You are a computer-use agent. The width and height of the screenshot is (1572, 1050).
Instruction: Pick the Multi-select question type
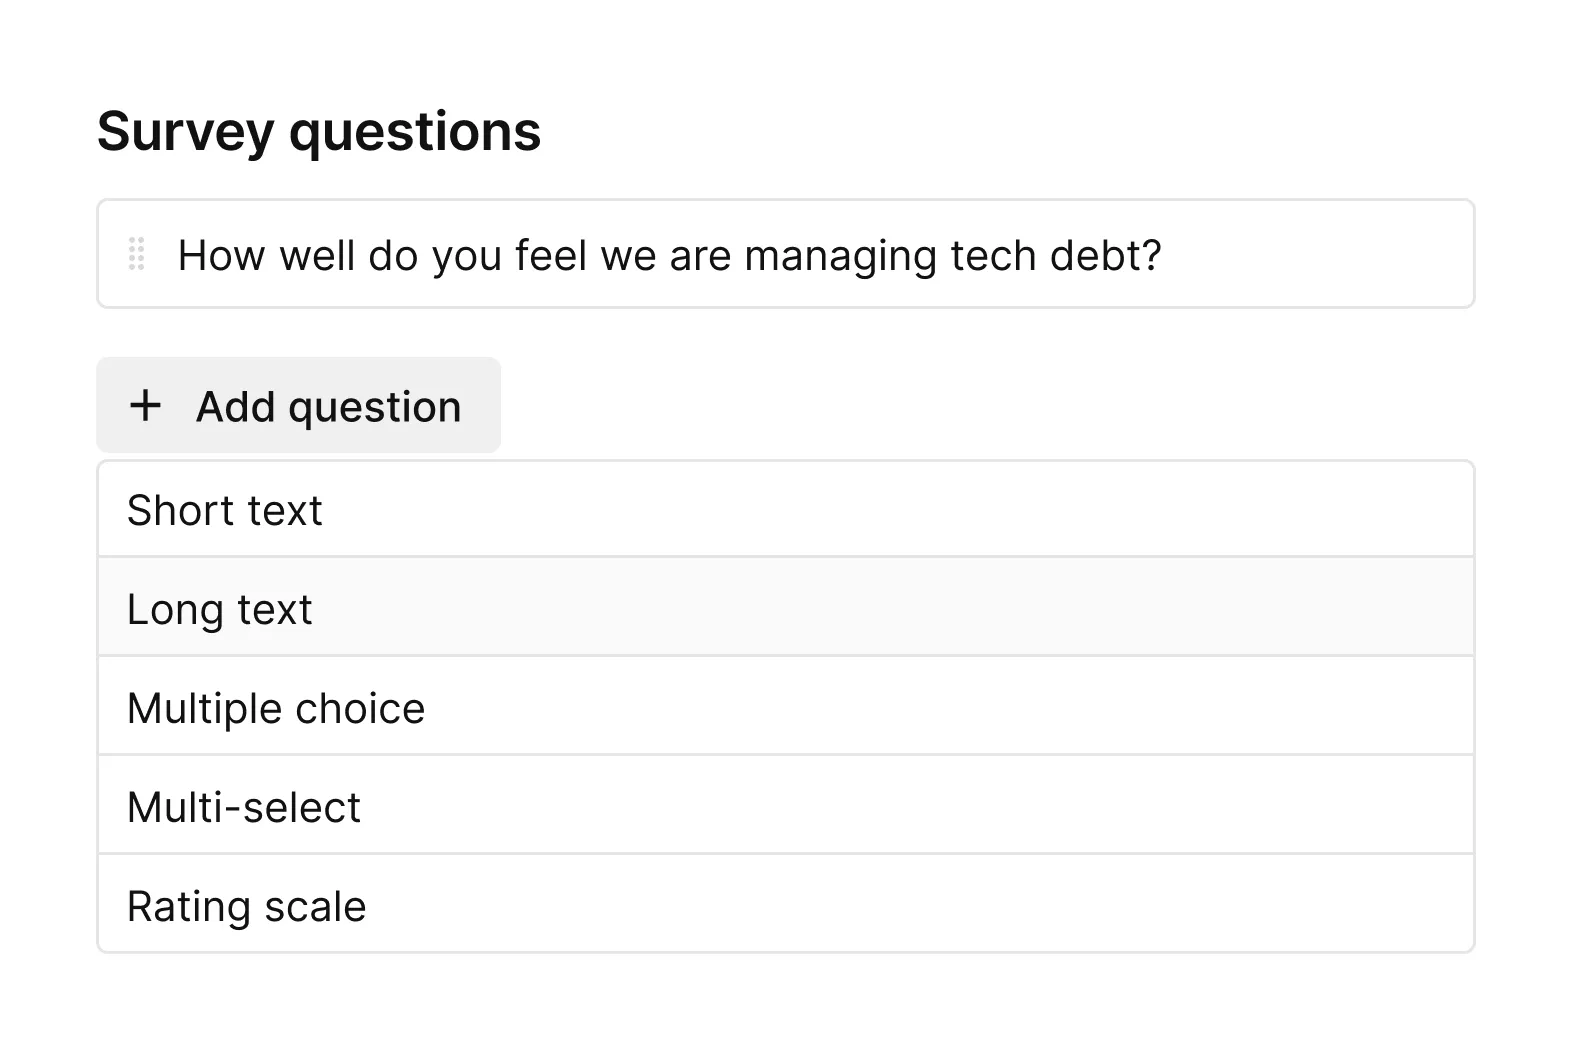(x=786, y=805)
